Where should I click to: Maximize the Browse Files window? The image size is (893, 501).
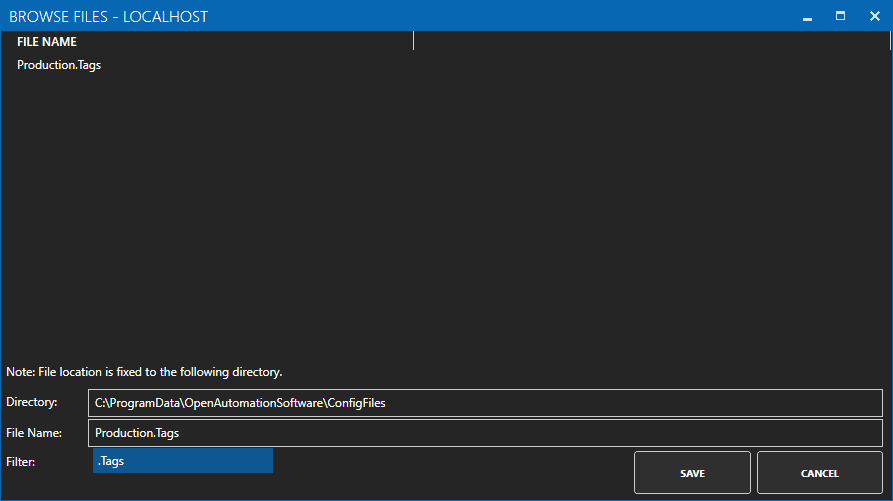pos(840,16)
